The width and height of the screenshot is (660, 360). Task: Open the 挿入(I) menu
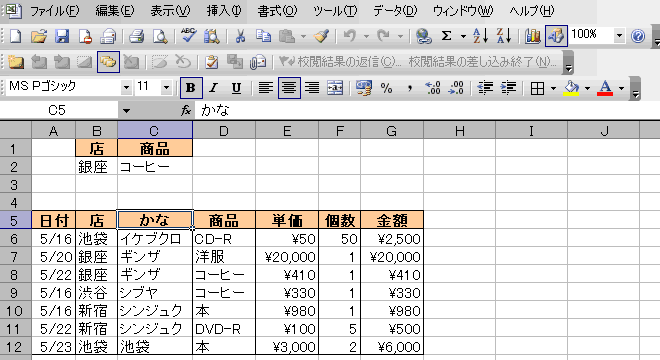[x=224, y=11]
